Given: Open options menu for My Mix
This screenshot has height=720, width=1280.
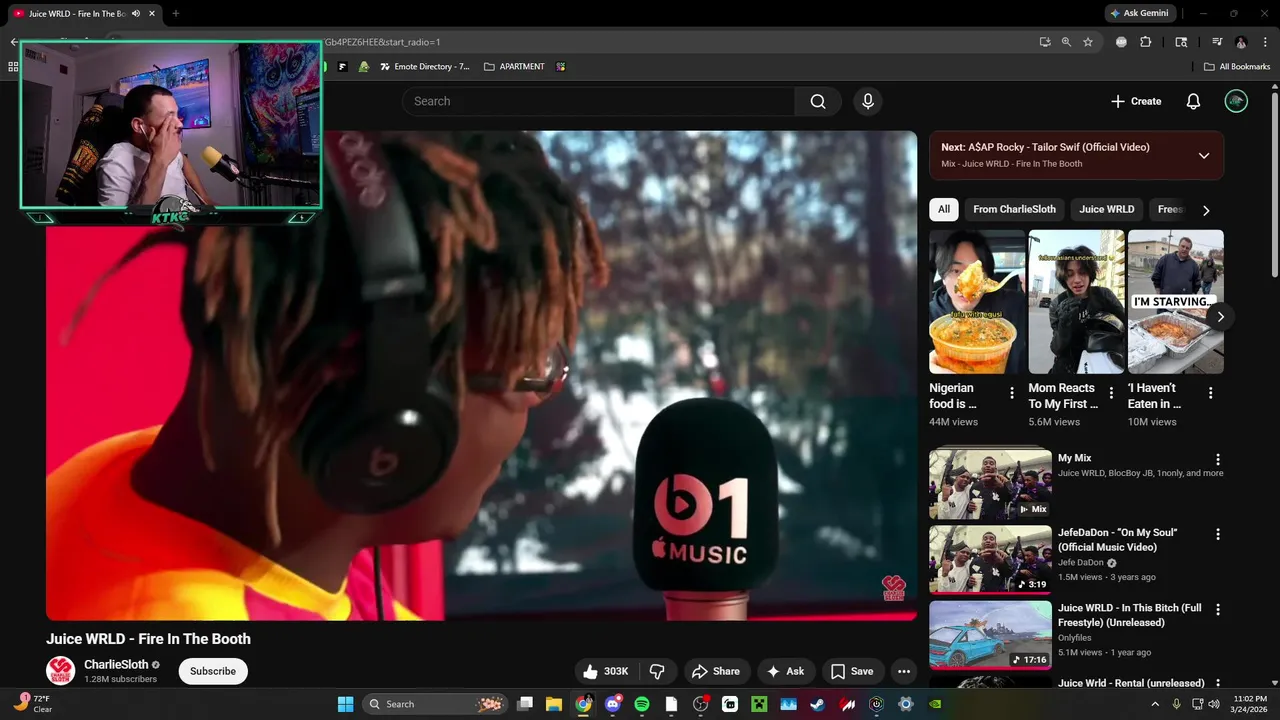Looking at the screenshot, I should [1218, 459].
